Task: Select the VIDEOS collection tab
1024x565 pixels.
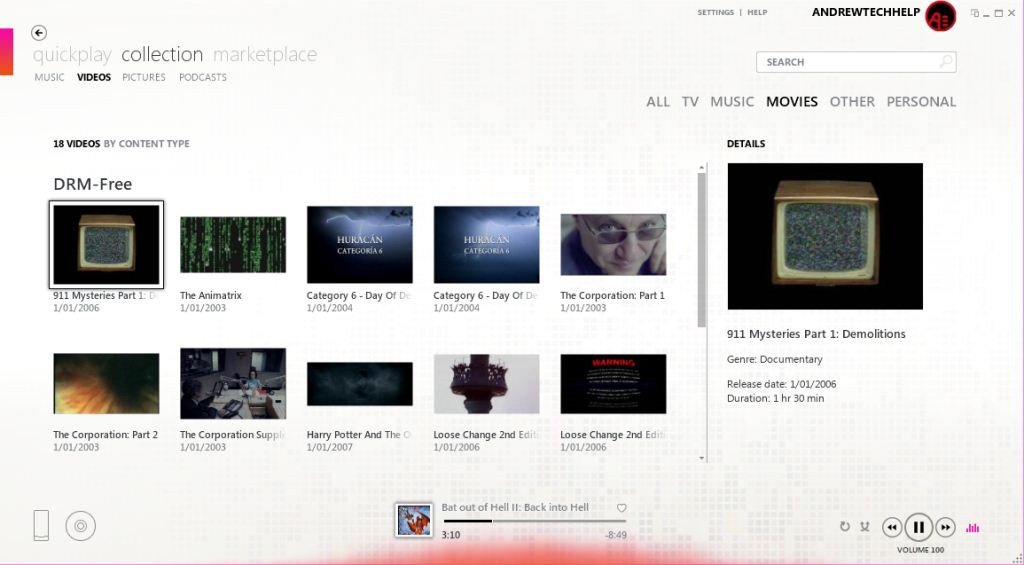Action: [x=94, y=77]
